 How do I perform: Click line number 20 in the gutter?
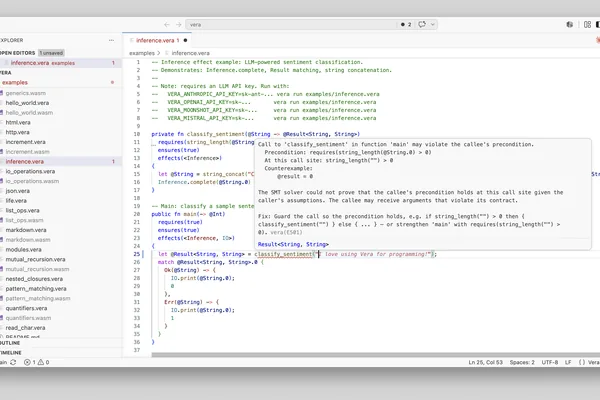137,214
